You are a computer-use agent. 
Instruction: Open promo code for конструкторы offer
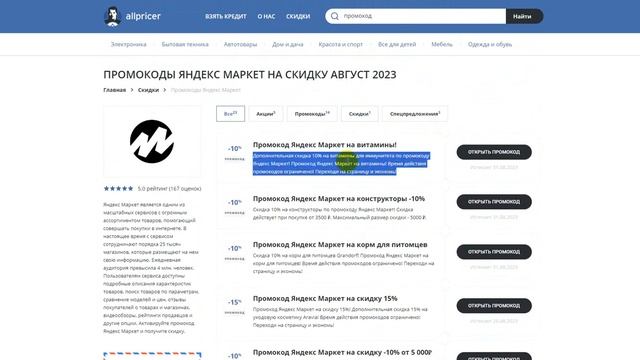pos(494,202)
